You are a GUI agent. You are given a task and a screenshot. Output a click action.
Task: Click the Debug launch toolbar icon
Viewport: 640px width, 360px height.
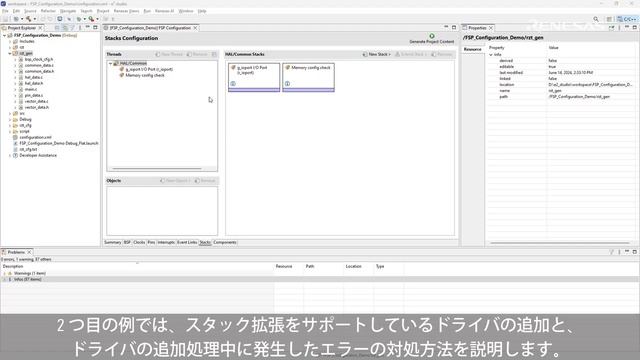79,19
